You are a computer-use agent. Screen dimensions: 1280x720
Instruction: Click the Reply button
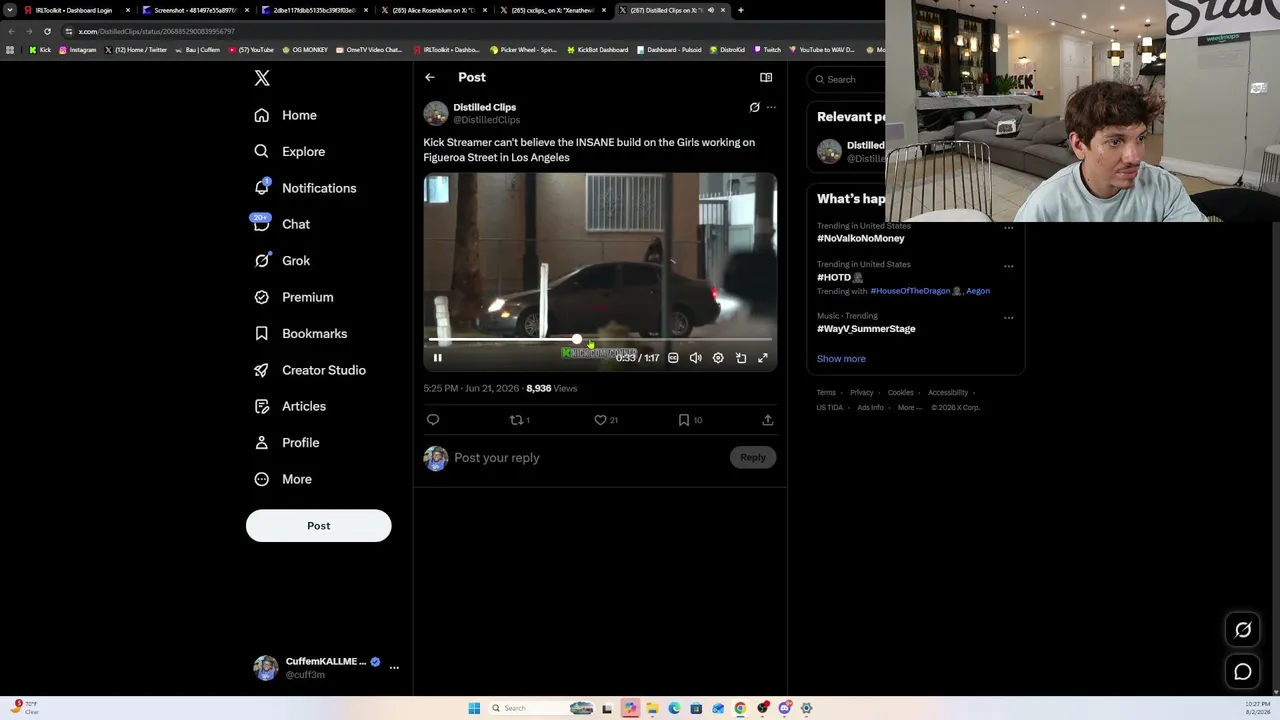click(x=753, y=457)
